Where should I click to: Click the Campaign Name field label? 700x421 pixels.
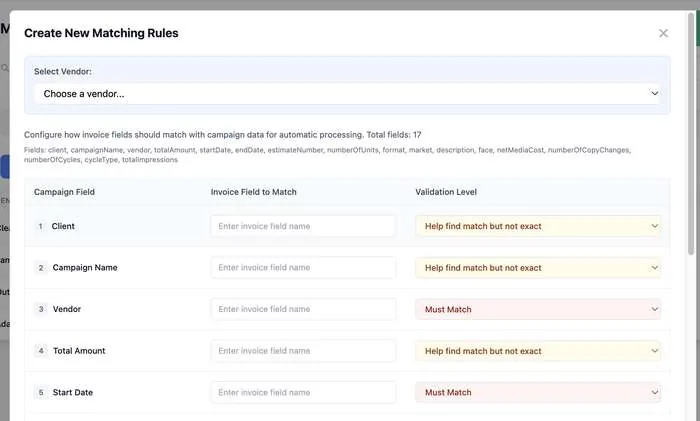85,267
